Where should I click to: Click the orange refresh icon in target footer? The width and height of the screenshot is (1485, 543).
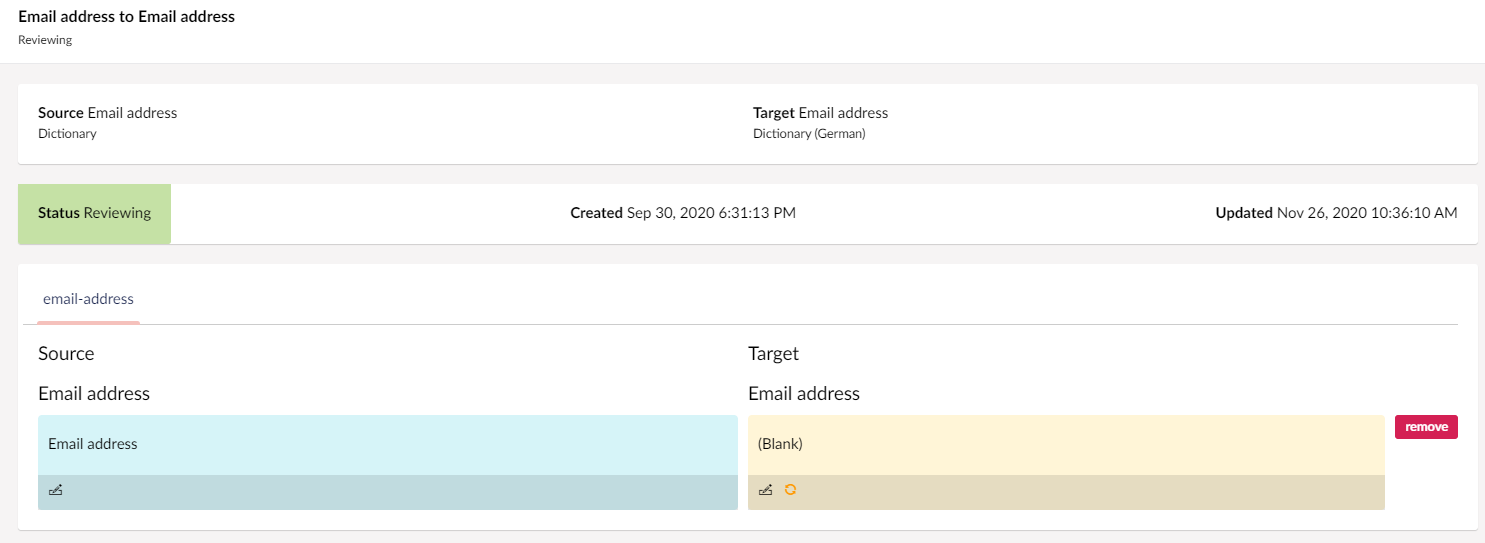pos(790,490)
